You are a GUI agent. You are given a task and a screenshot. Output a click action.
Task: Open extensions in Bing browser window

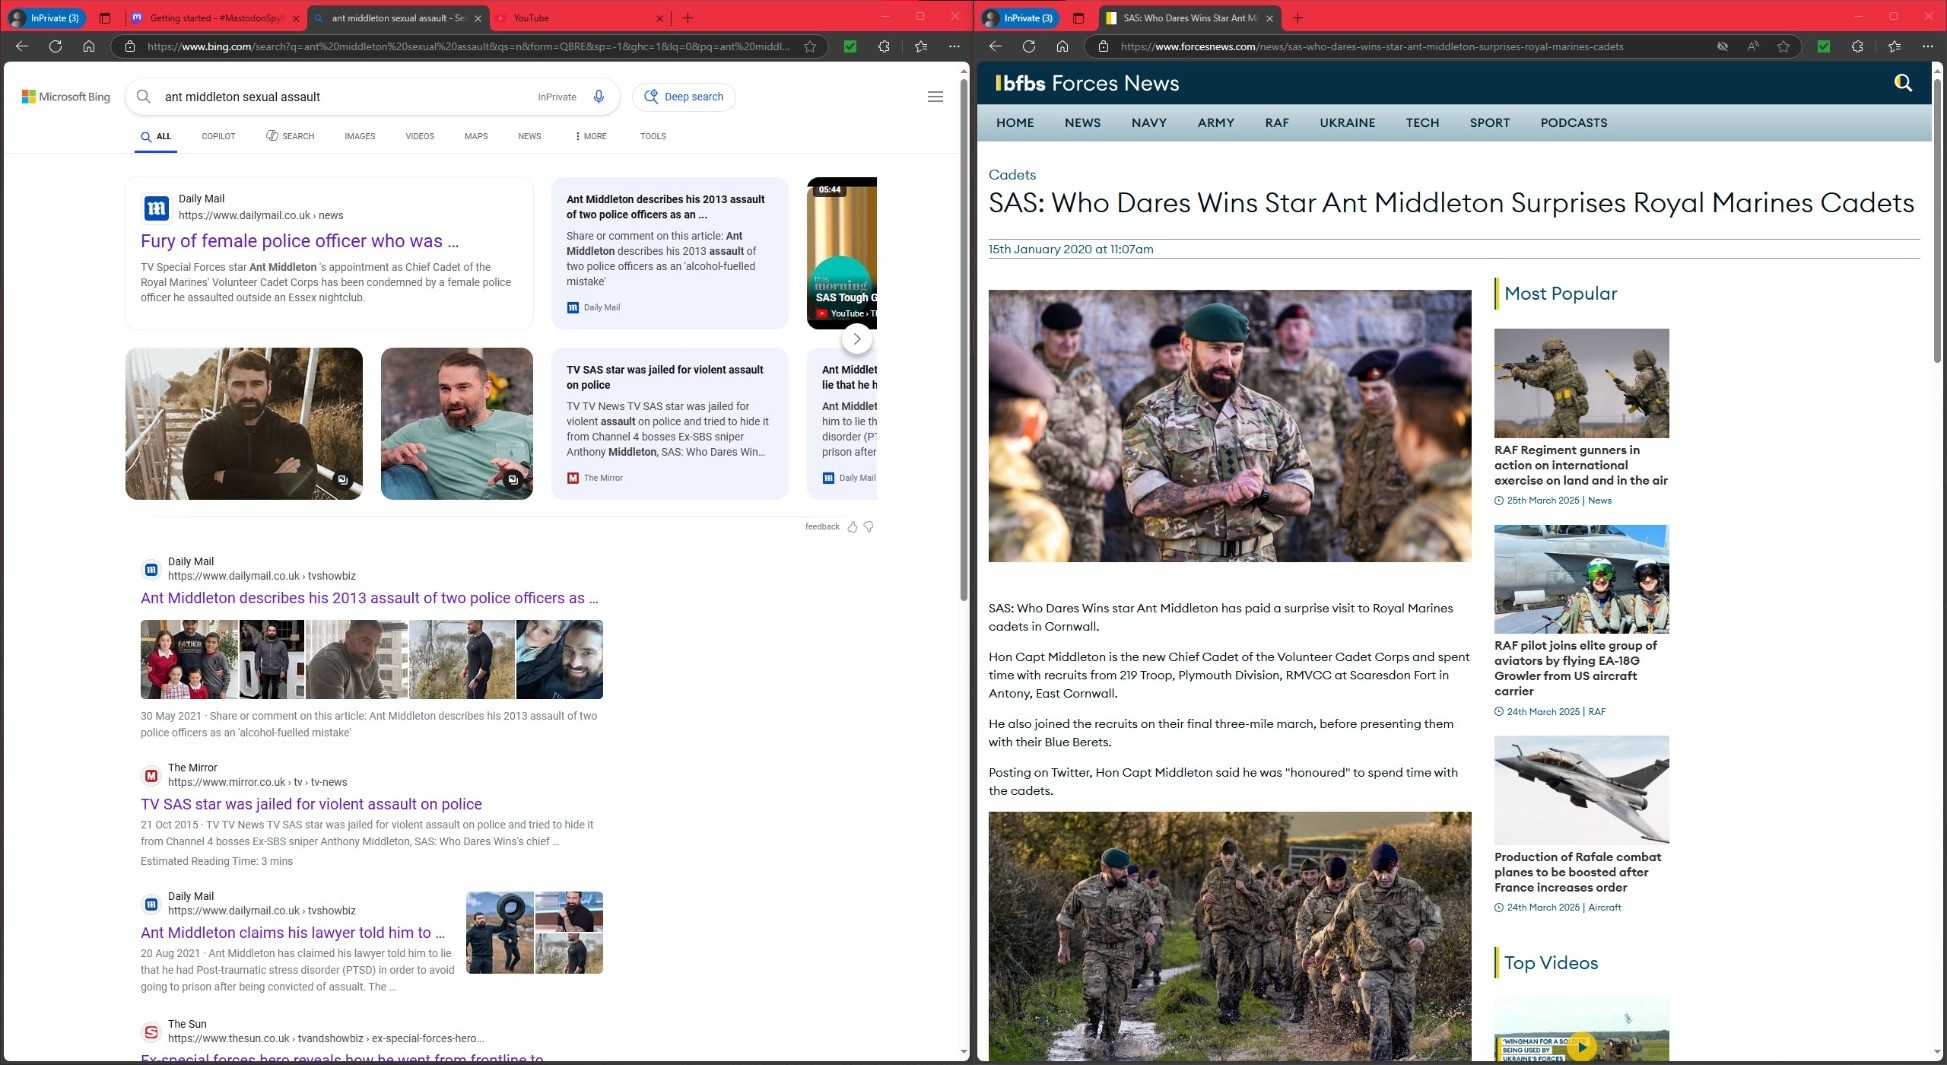(884, 46)
